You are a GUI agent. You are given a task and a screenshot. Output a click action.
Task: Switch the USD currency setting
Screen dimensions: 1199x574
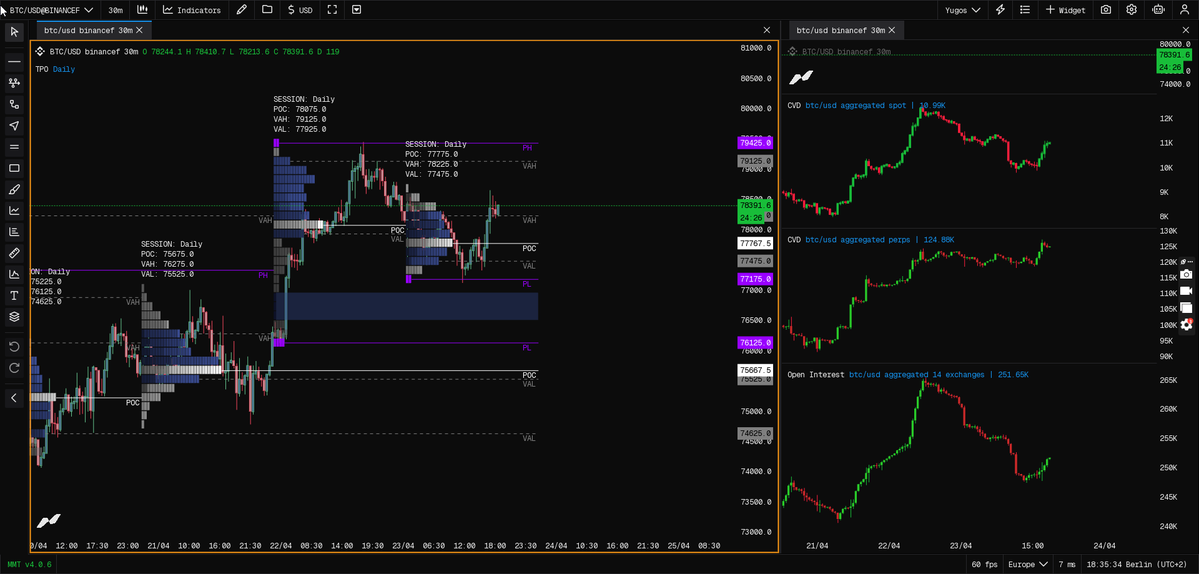pyautogui.click(x=301, y=10)
